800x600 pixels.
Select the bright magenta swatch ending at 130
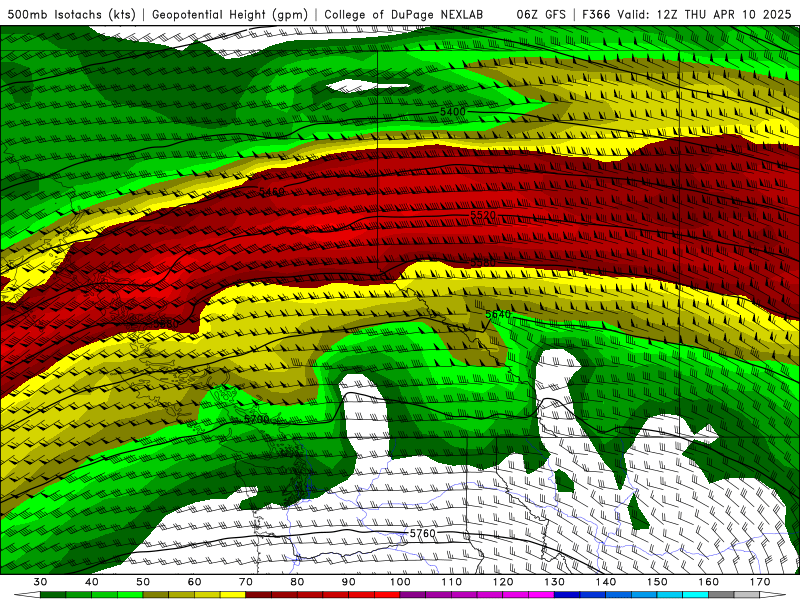[541, 595]
